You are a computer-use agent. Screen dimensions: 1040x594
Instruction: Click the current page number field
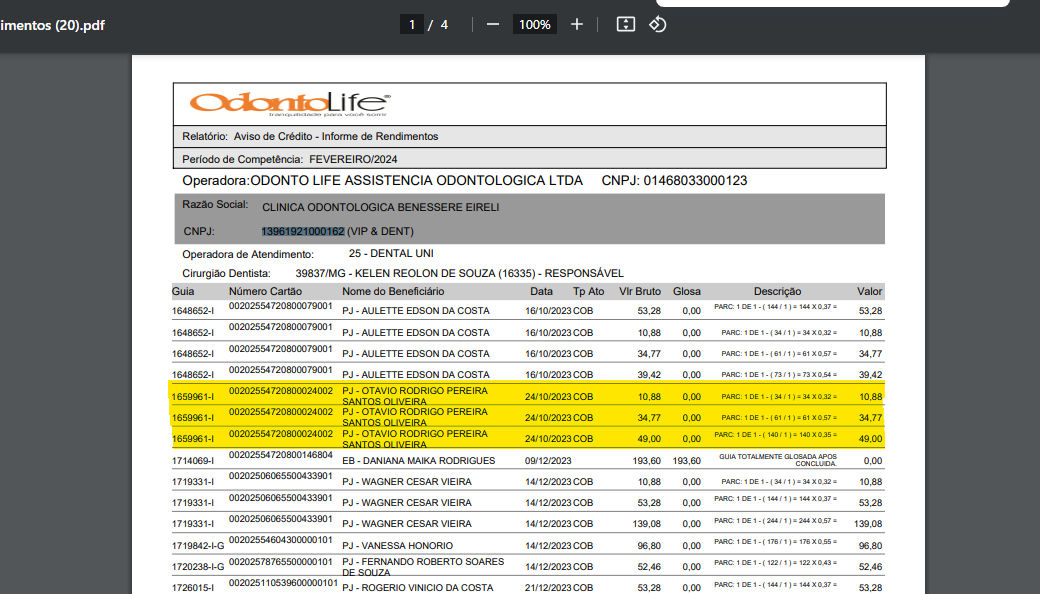pyautogui.click(x=411, y=24)
